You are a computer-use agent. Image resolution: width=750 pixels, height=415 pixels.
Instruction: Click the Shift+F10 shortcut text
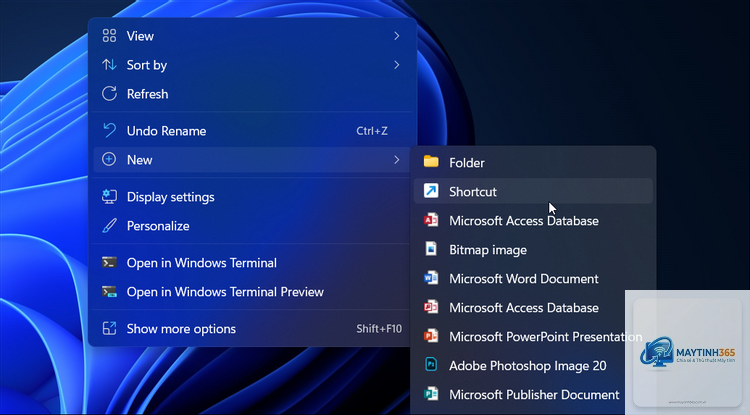click(x=379, y=328)
